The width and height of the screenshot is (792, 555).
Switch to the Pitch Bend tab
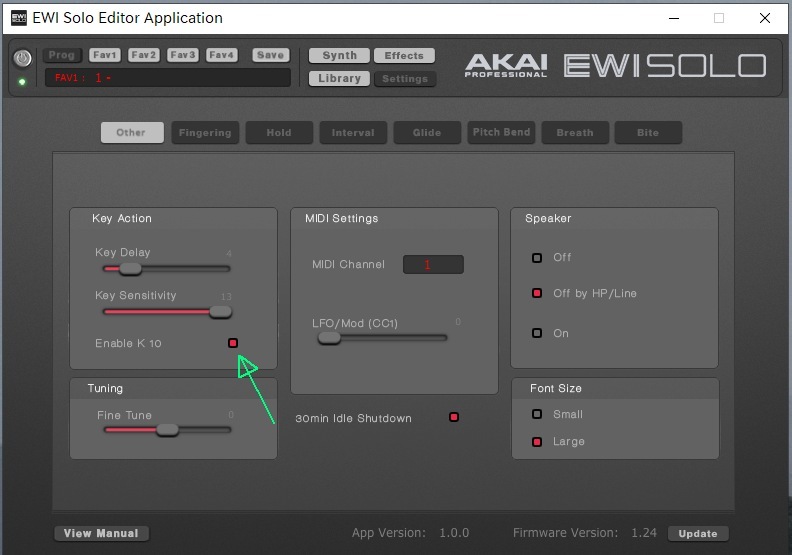point(501,132)
